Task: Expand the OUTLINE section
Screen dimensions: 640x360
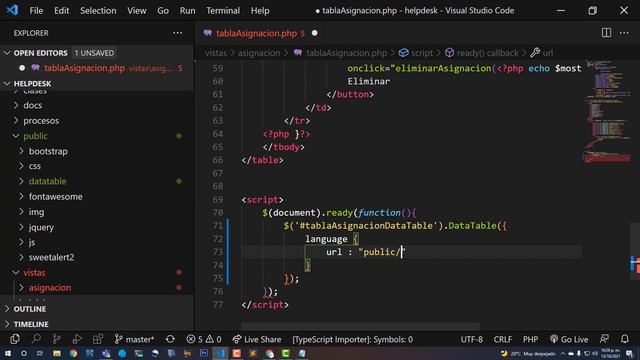Action: 96,309
